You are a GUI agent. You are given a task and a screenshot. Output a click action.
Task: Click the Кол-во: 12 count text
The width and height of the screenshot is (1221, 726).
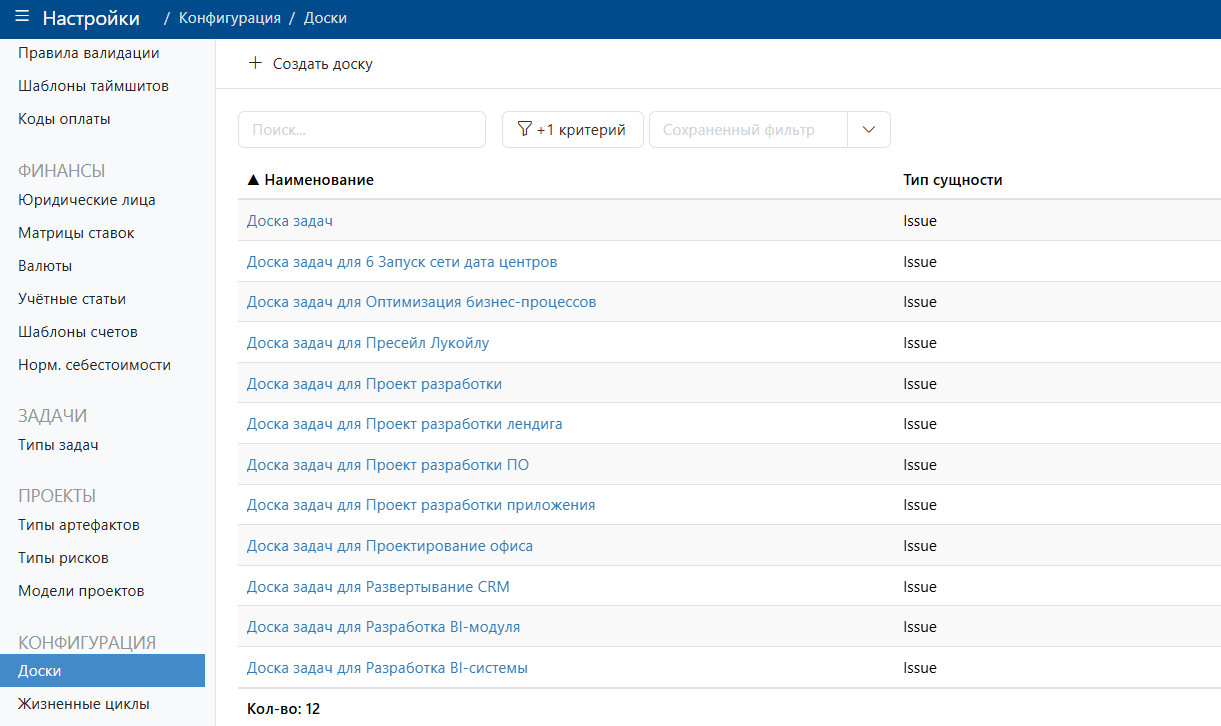point(283,709)
